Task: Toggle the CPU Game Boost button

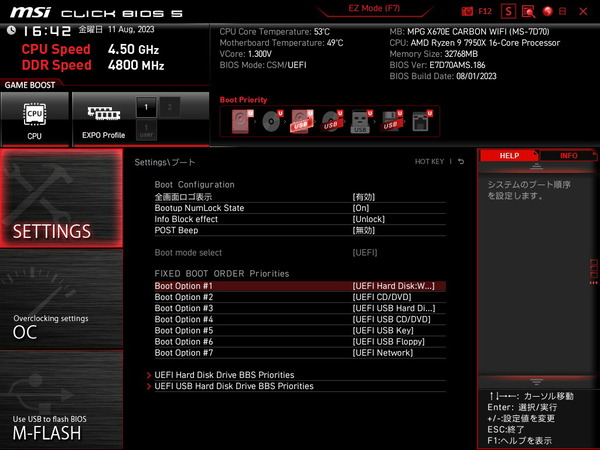Action: tap(35, 119)
